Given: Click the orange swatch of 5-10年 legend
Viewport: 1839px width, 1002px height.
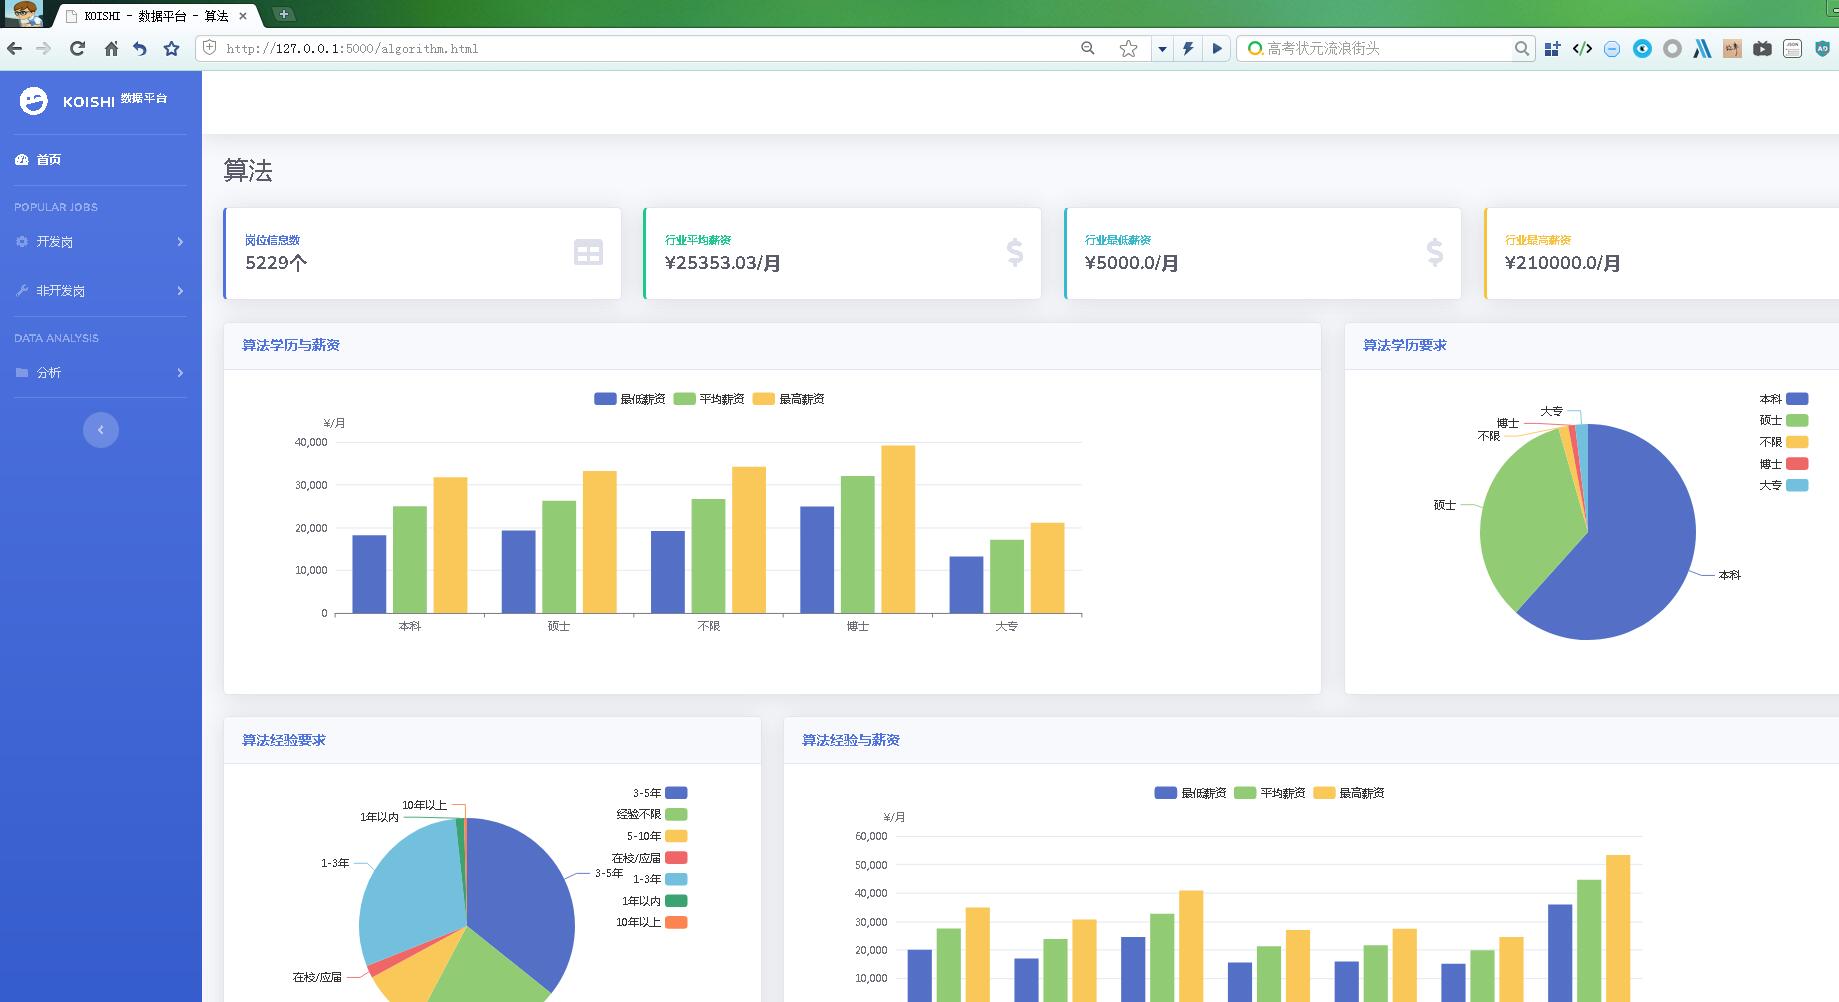Looking at the screenshot, I should click(x=676, y=836).
